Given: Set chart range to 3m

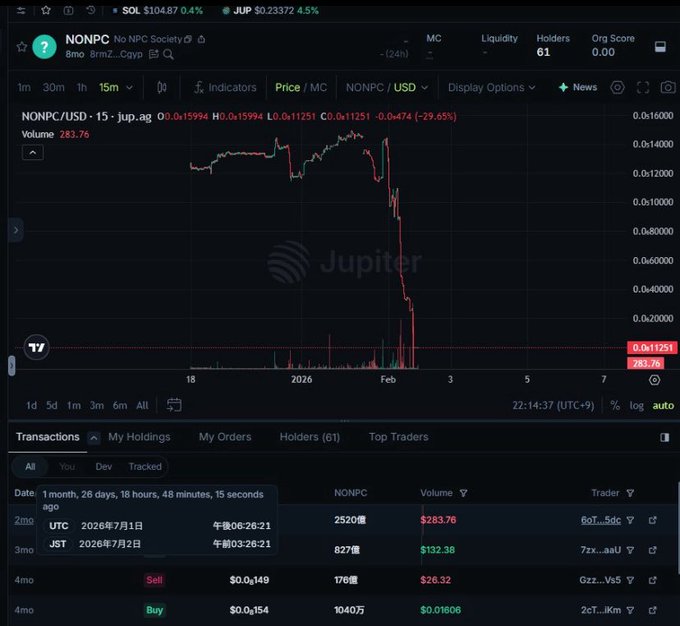Looking at the screenshot, I should pyautogui.click(x=97, y=406).
